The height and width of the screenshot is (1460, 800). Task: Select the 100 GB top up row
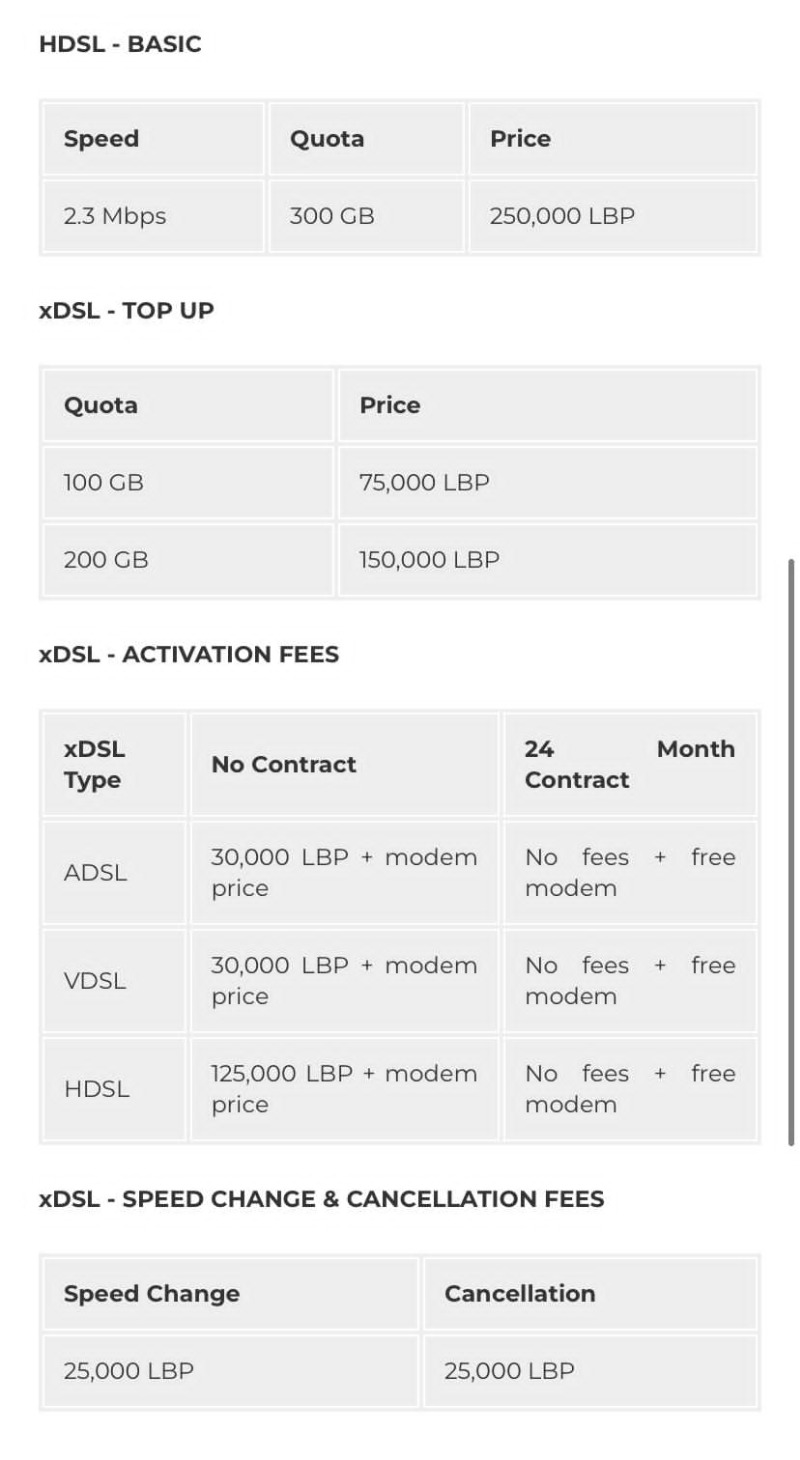[x=400, y=482]
